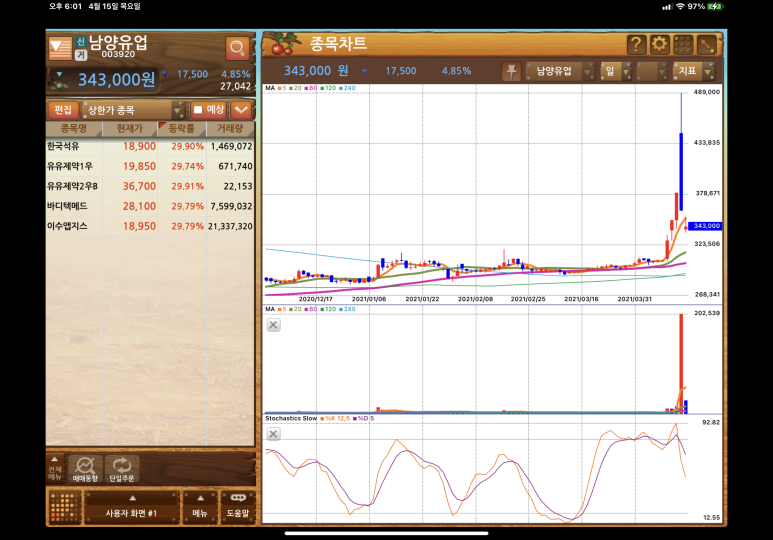Open the help question mark in 종목차트 header
Viewport: 773px width, 540px height.
(636, 44)
